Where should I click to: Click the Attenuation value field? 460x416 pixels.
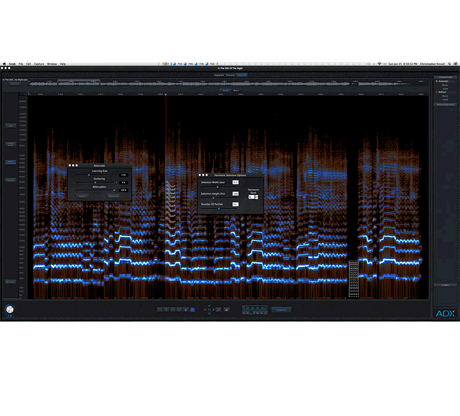[x=123, y=190]
